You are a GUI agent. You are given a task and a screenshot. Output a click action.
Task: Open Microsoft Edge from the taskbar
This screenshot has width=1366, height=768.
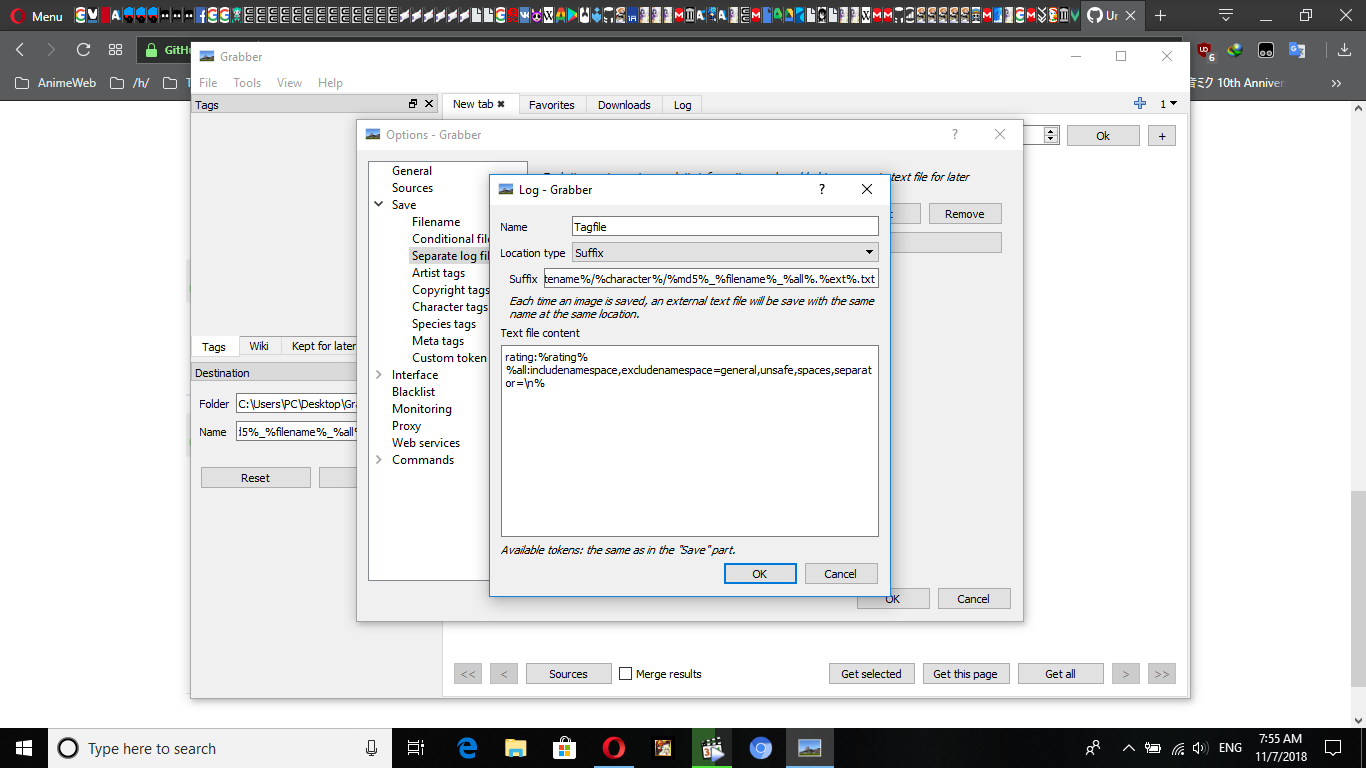point(467,748)
